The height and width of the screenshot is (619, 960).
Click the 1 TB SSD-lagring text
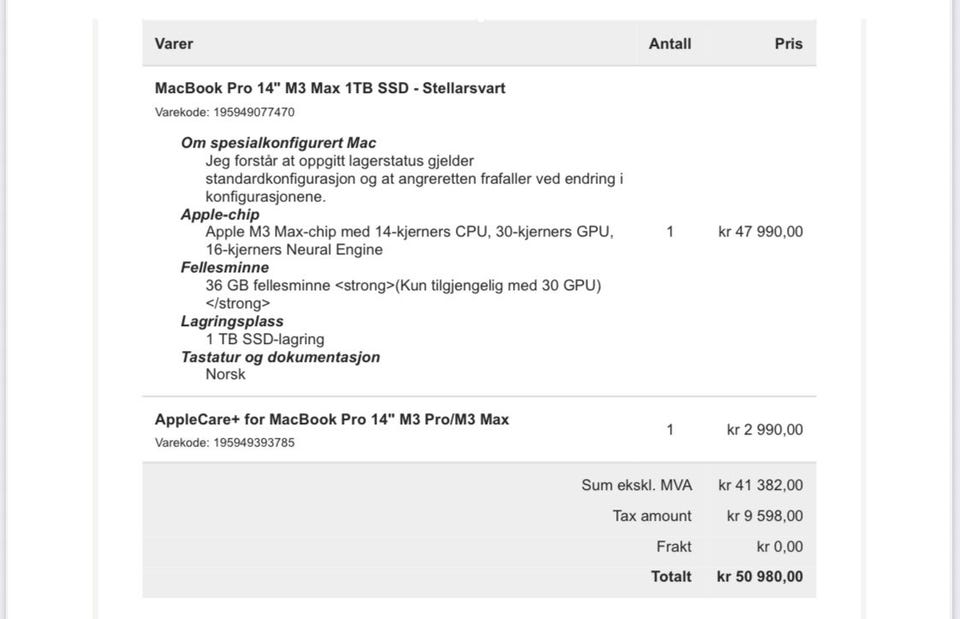(265, 339)
